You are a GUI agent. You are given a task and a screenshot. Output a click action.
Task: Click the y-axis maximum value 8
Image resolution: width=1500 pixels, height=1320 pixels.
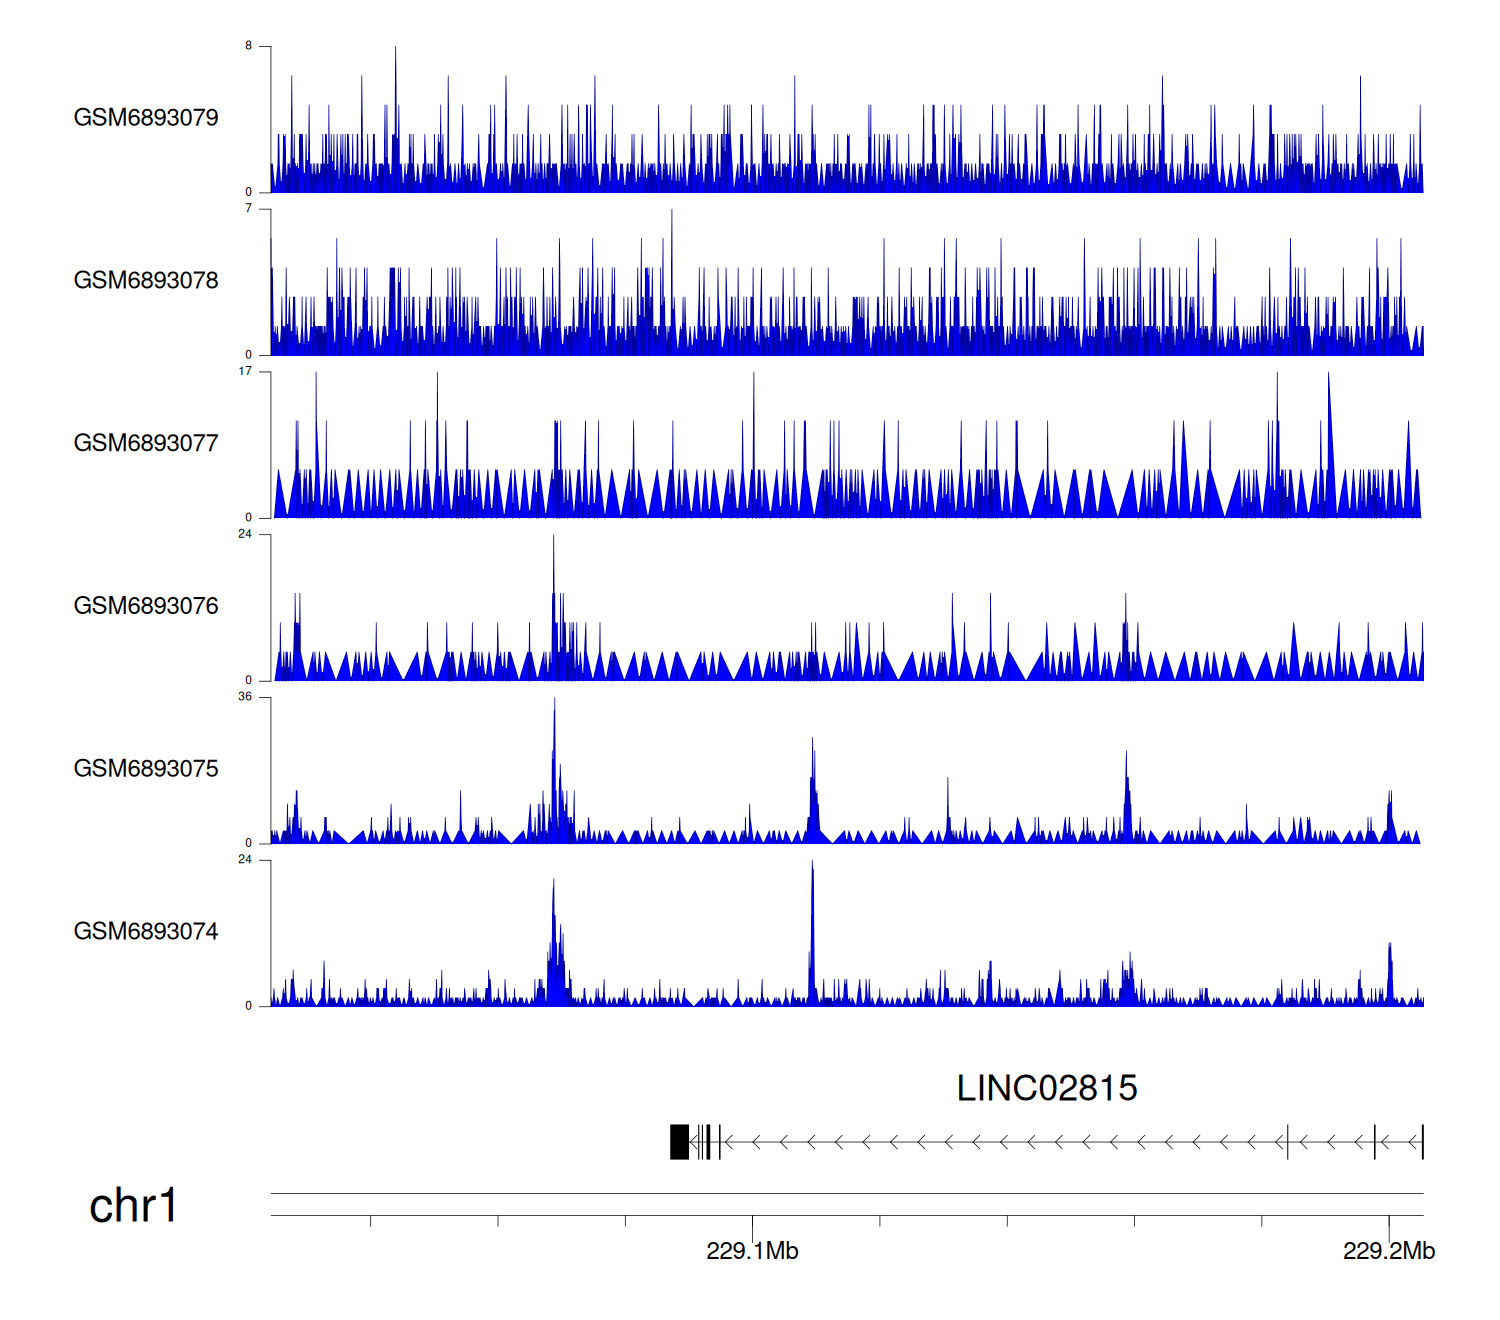(x=248, y=46)
